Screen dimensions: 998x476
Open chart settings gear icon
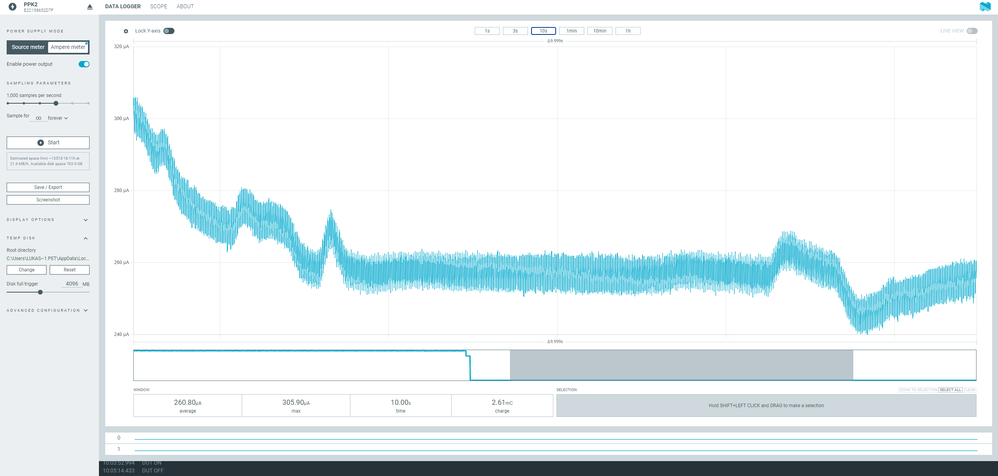[125, 31]
